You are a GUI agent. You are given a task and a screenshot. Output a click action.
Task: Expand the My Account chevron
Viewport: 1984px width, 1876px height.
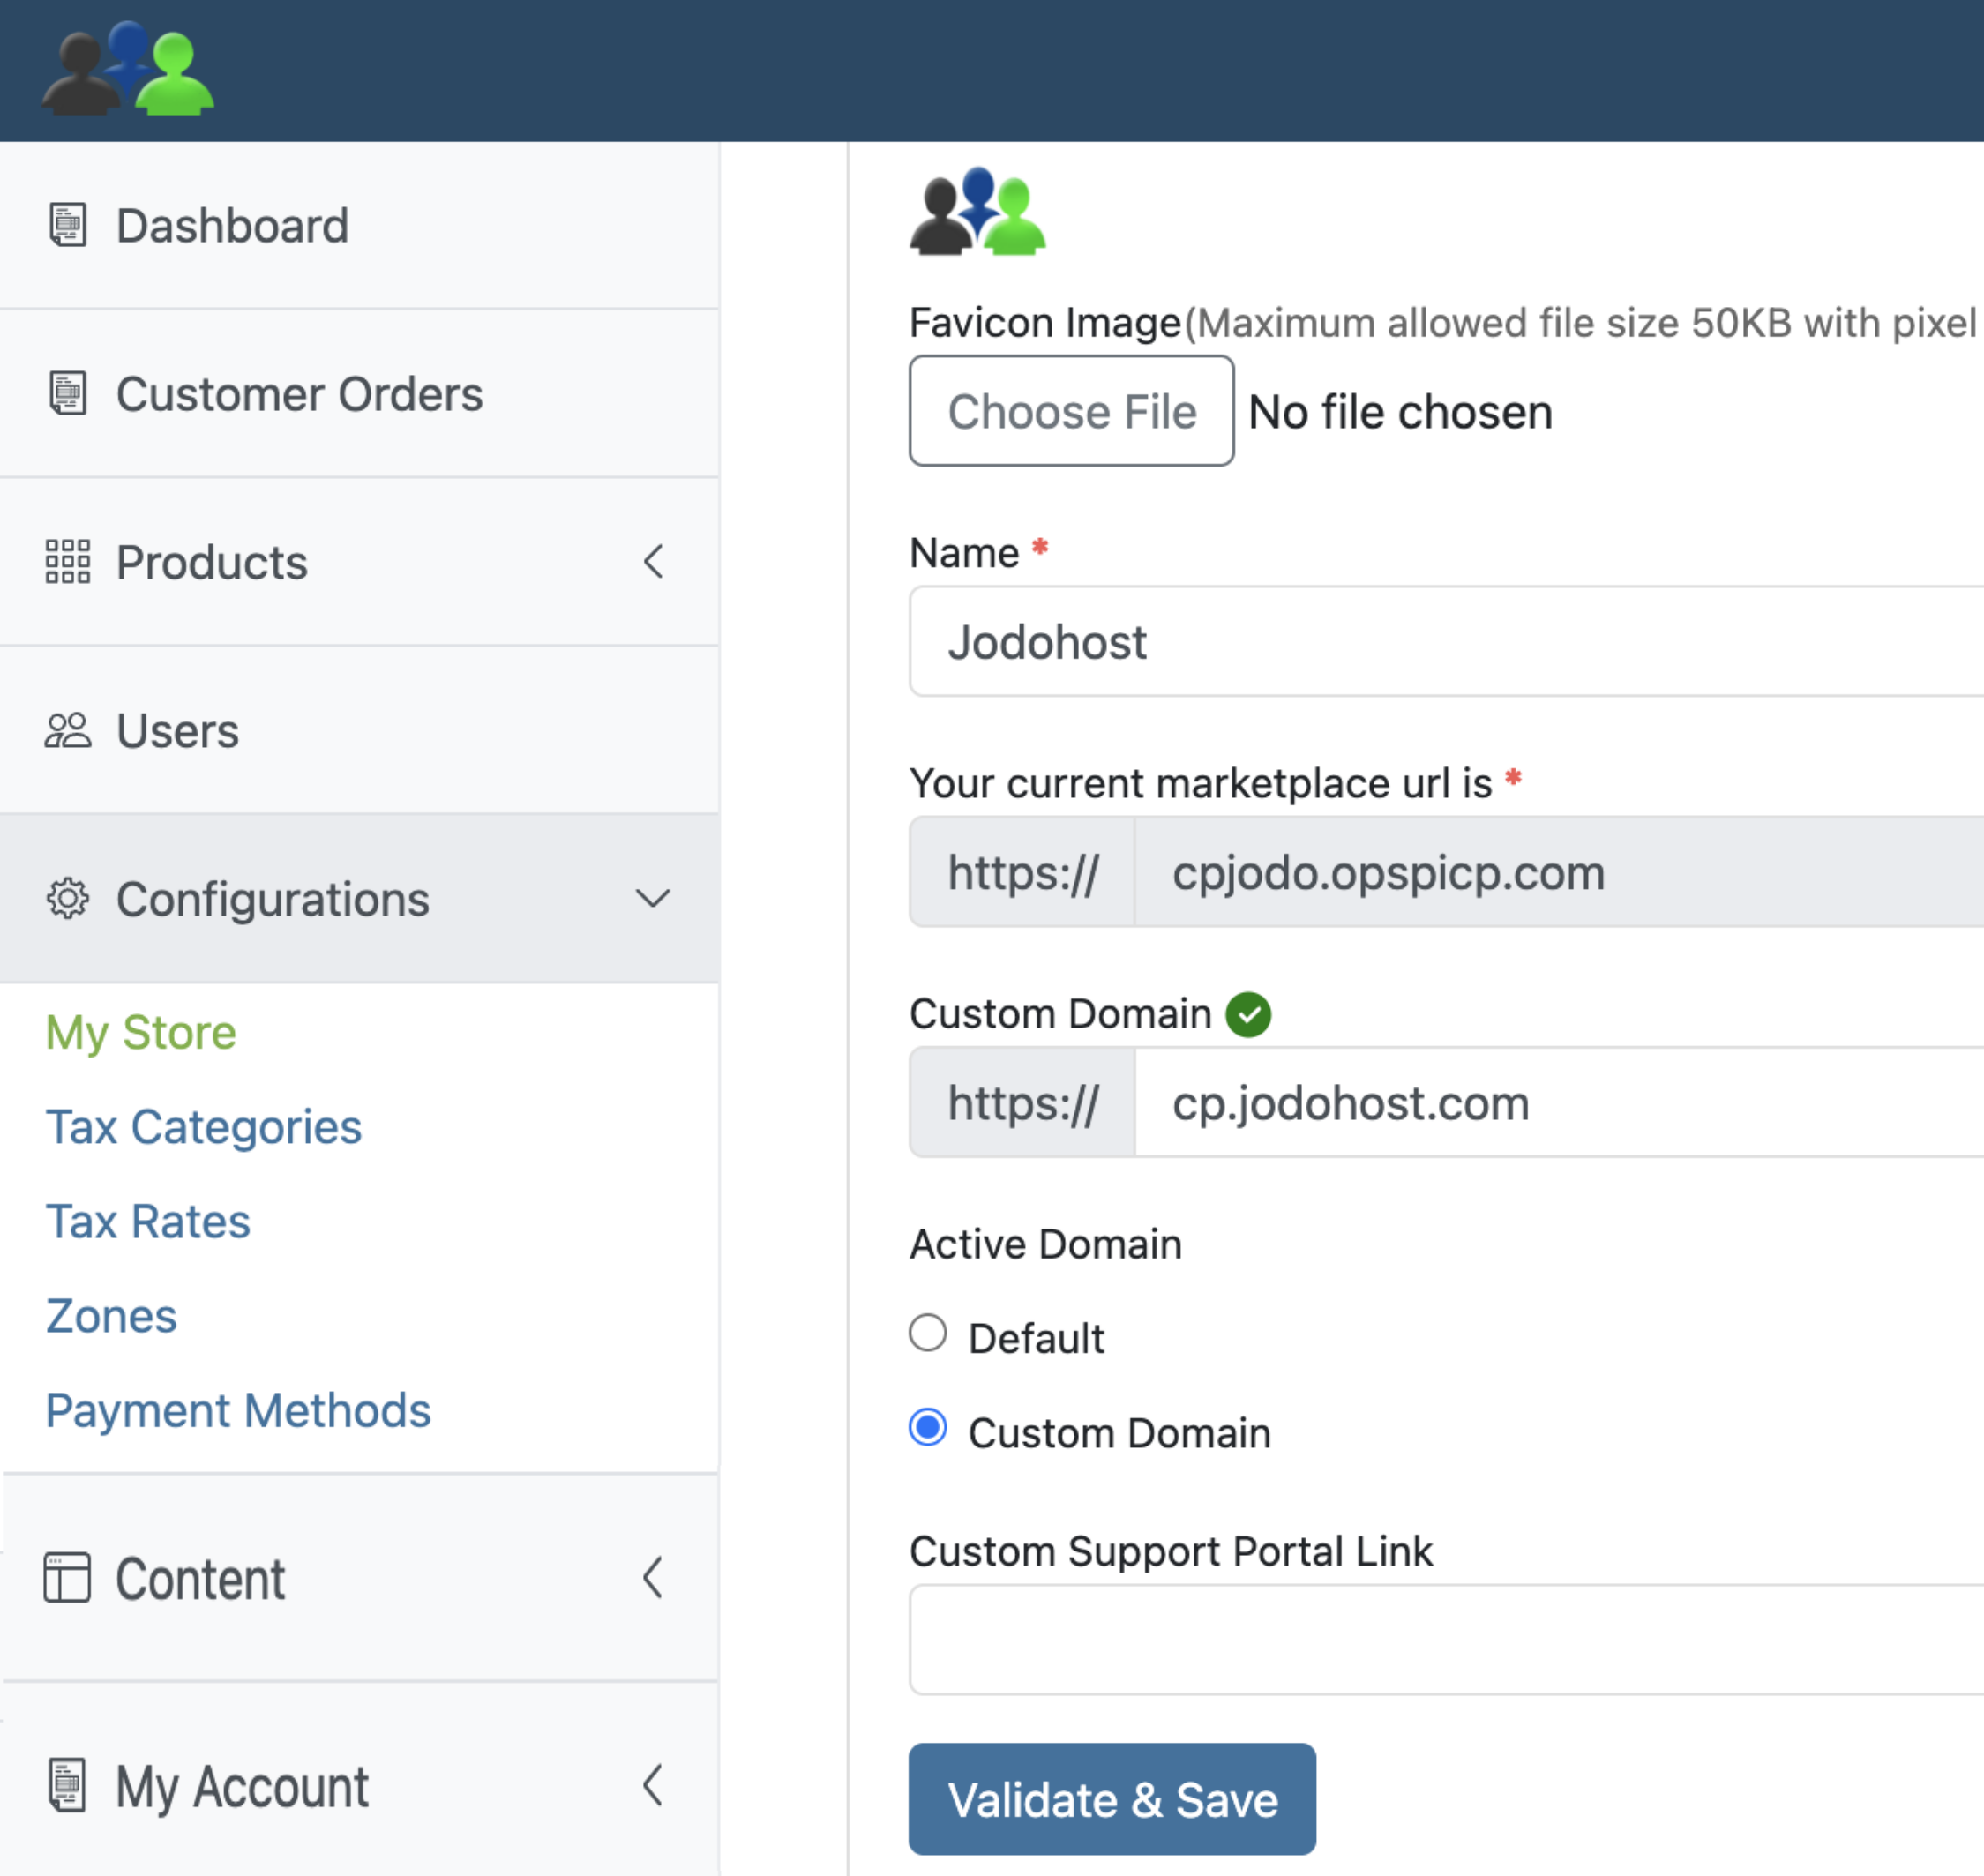click(653, 1785)
